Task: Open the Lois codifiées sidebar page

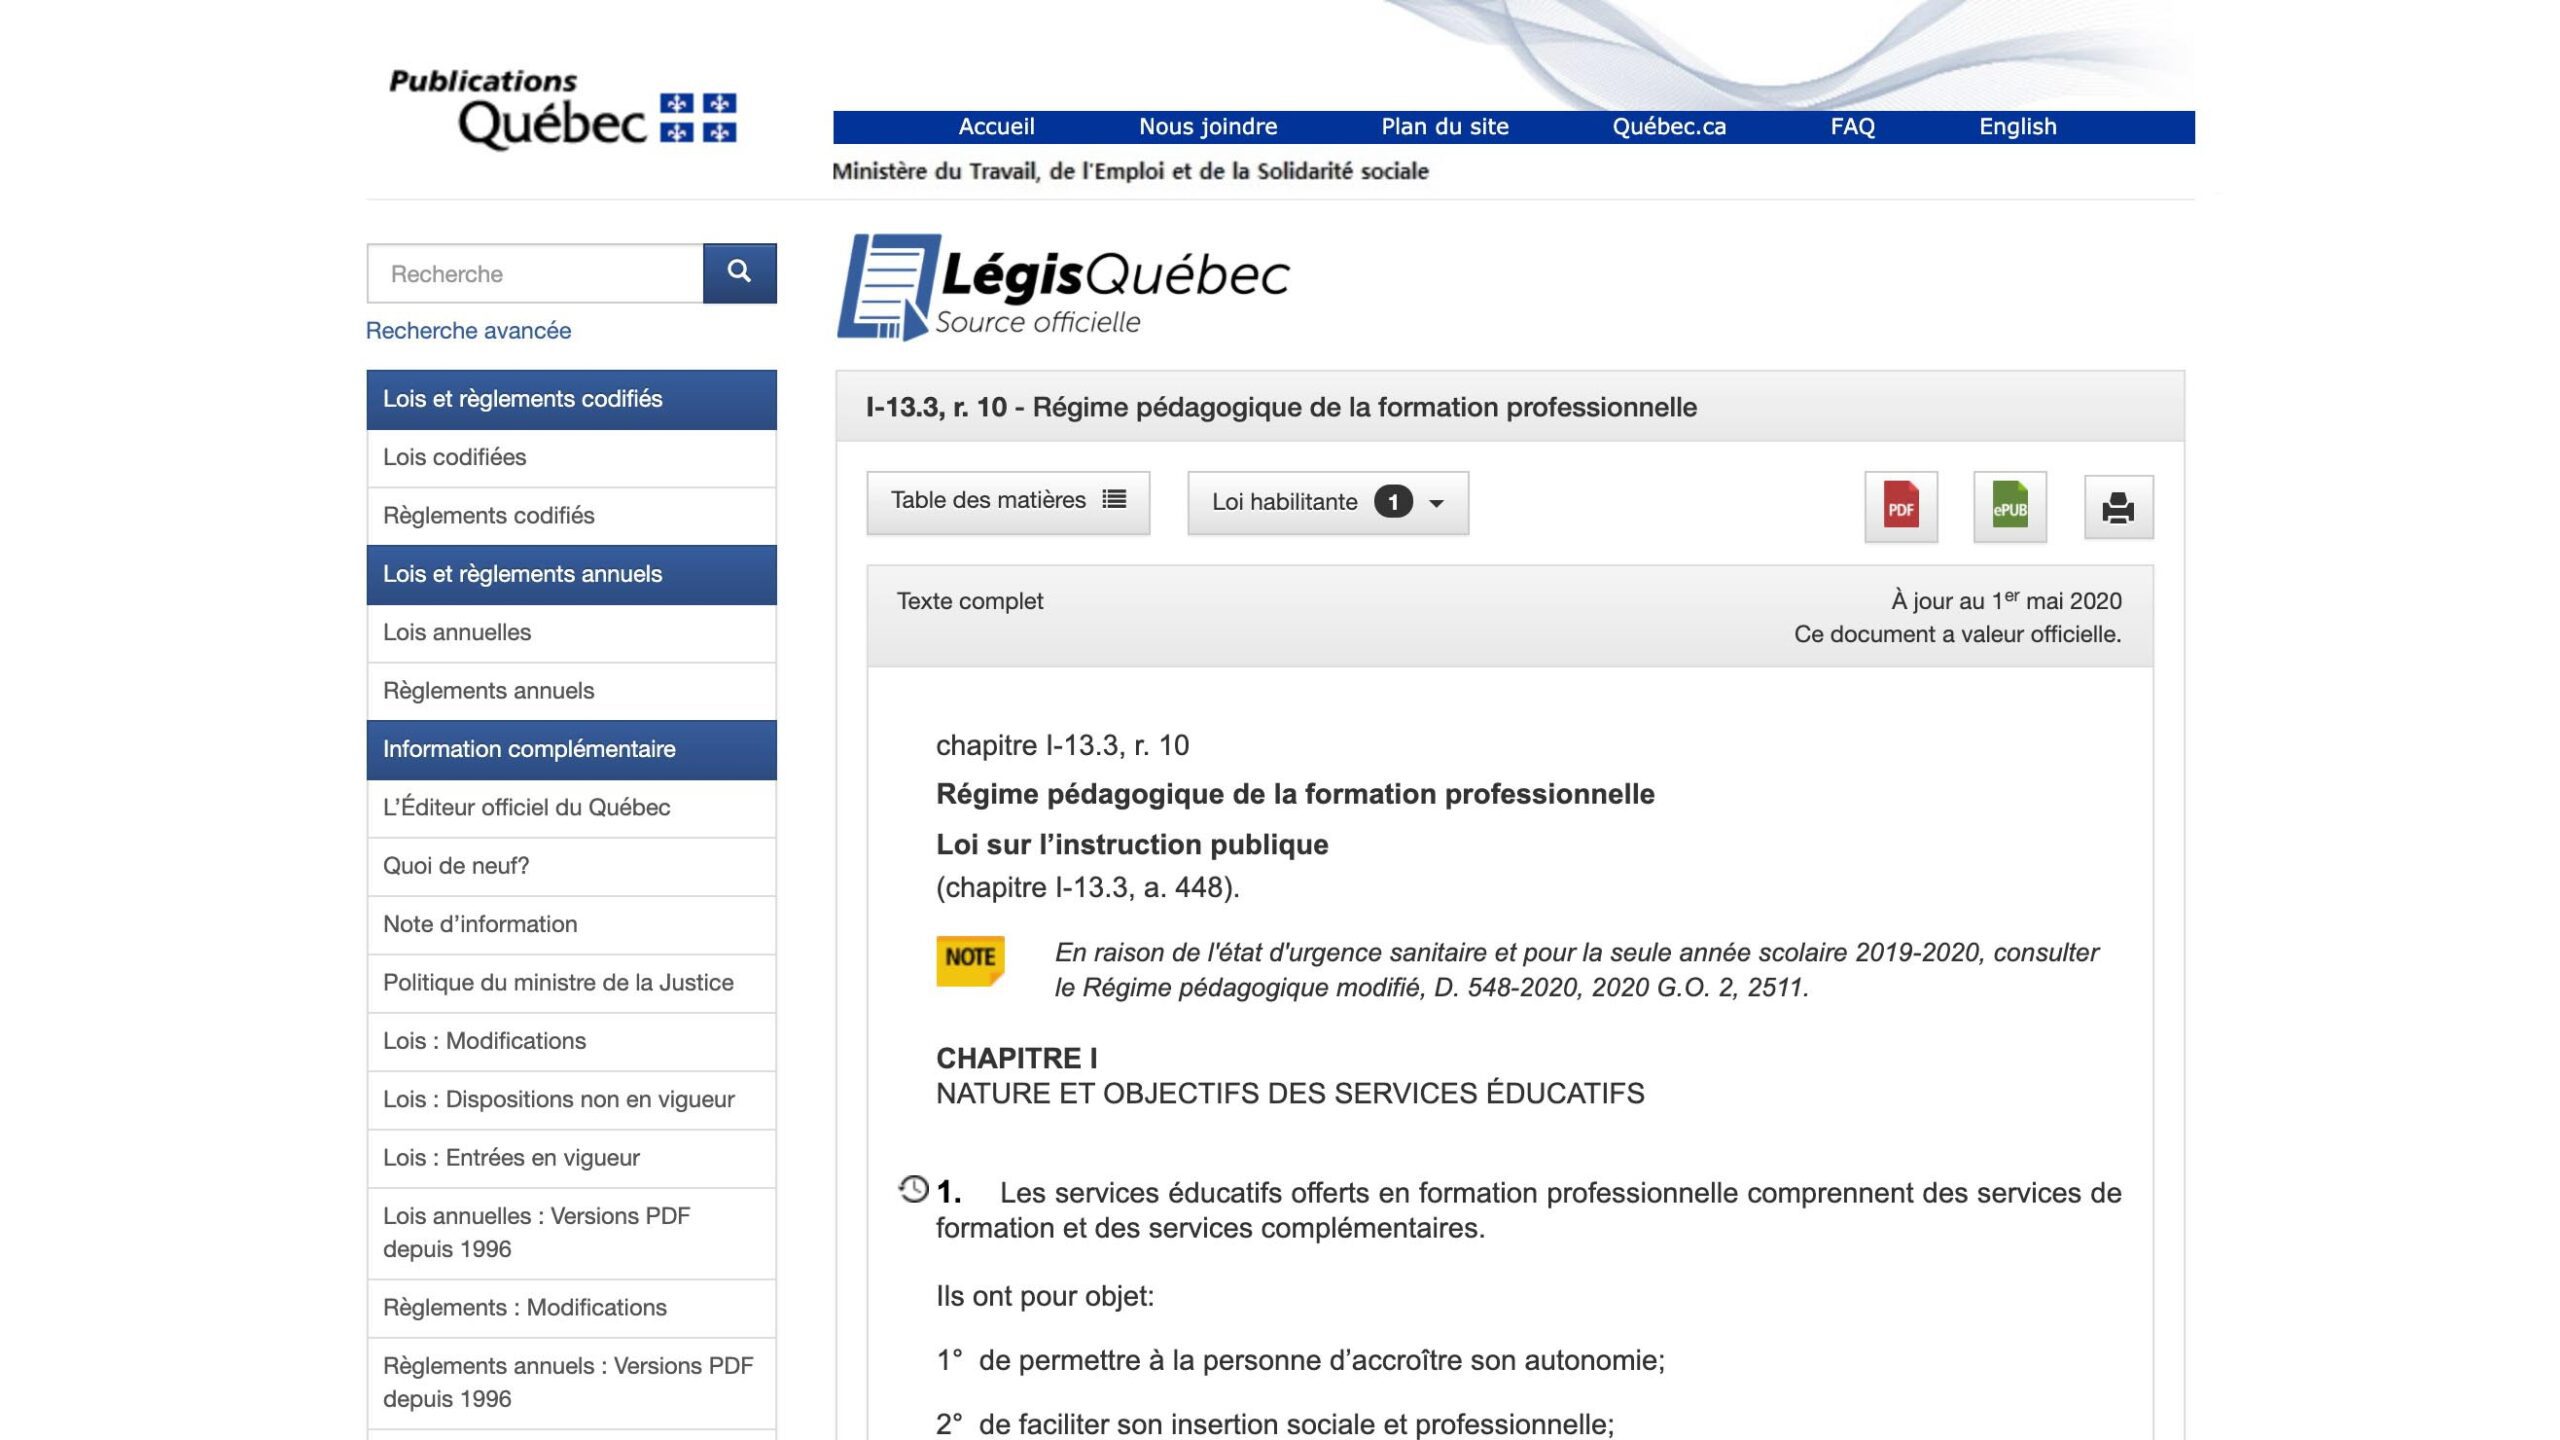Action: 455,457
